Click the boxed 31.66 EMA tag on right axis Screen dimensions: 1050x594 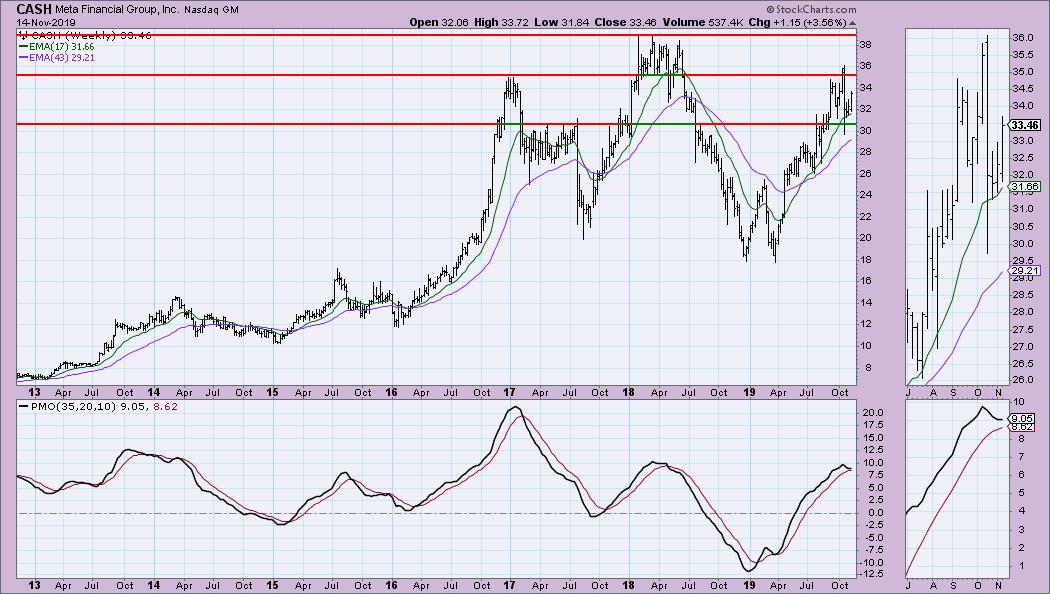click(x=1025, y=187)
